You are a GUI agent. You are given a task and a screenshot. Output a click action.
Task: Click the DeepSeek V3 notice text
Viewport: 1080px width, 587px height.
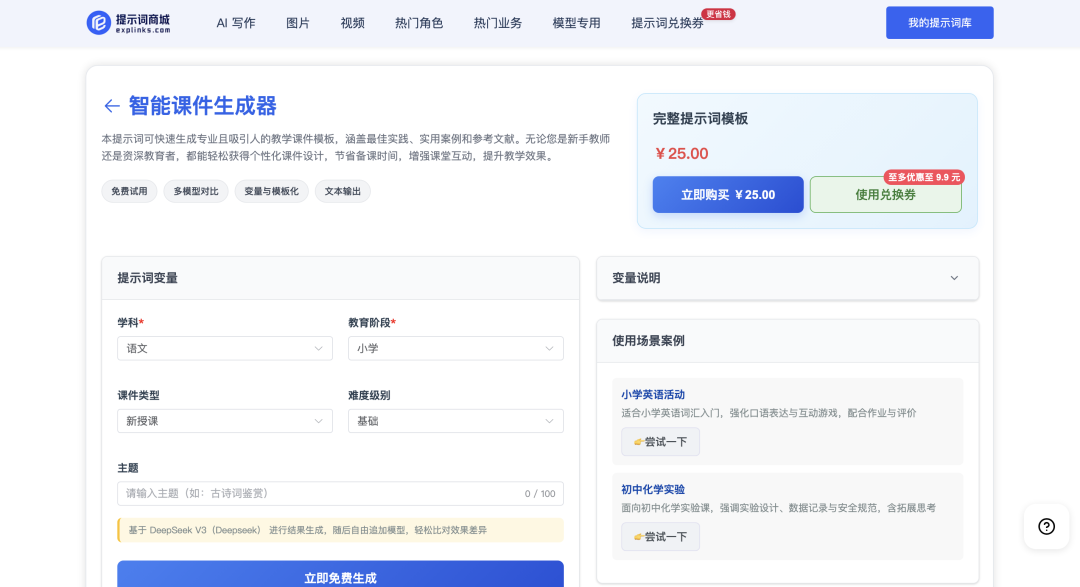(307, 531)
